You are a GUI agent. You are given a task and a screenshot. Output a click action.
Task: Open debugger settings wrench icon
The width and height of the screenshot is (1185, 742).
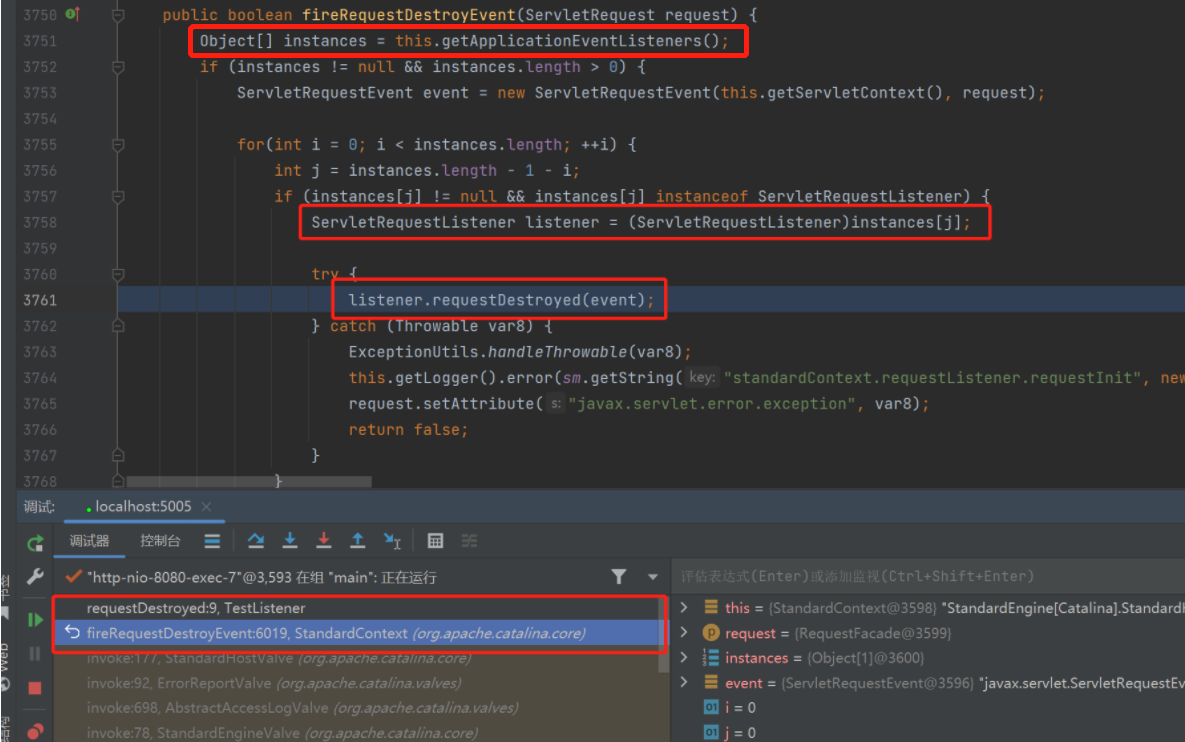pyautogui.click(x=35, y=577)
